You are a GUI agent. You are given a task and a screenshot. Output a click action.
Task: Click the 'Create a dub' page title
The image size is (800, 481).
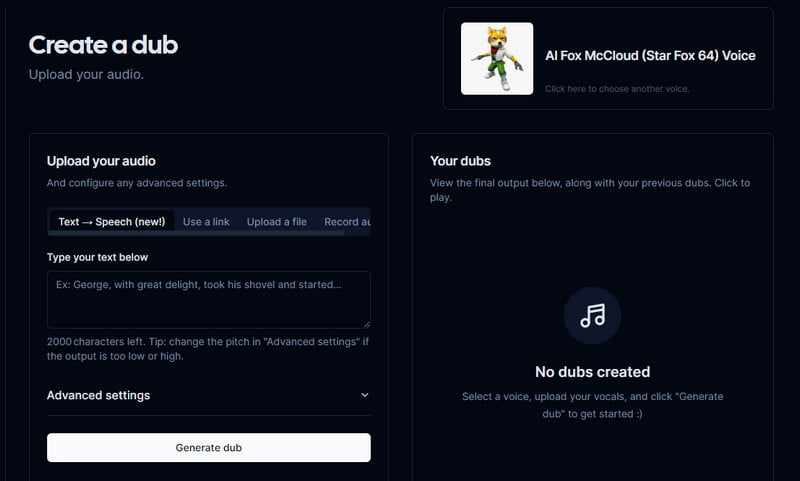[103, 45]
